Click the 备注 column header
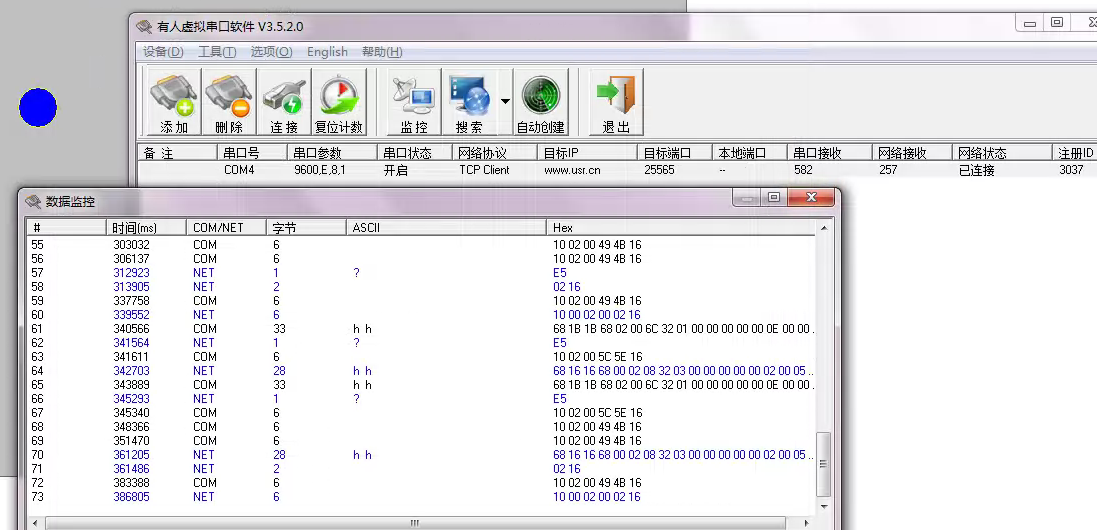1097x530 pixels. pos(178,153)
